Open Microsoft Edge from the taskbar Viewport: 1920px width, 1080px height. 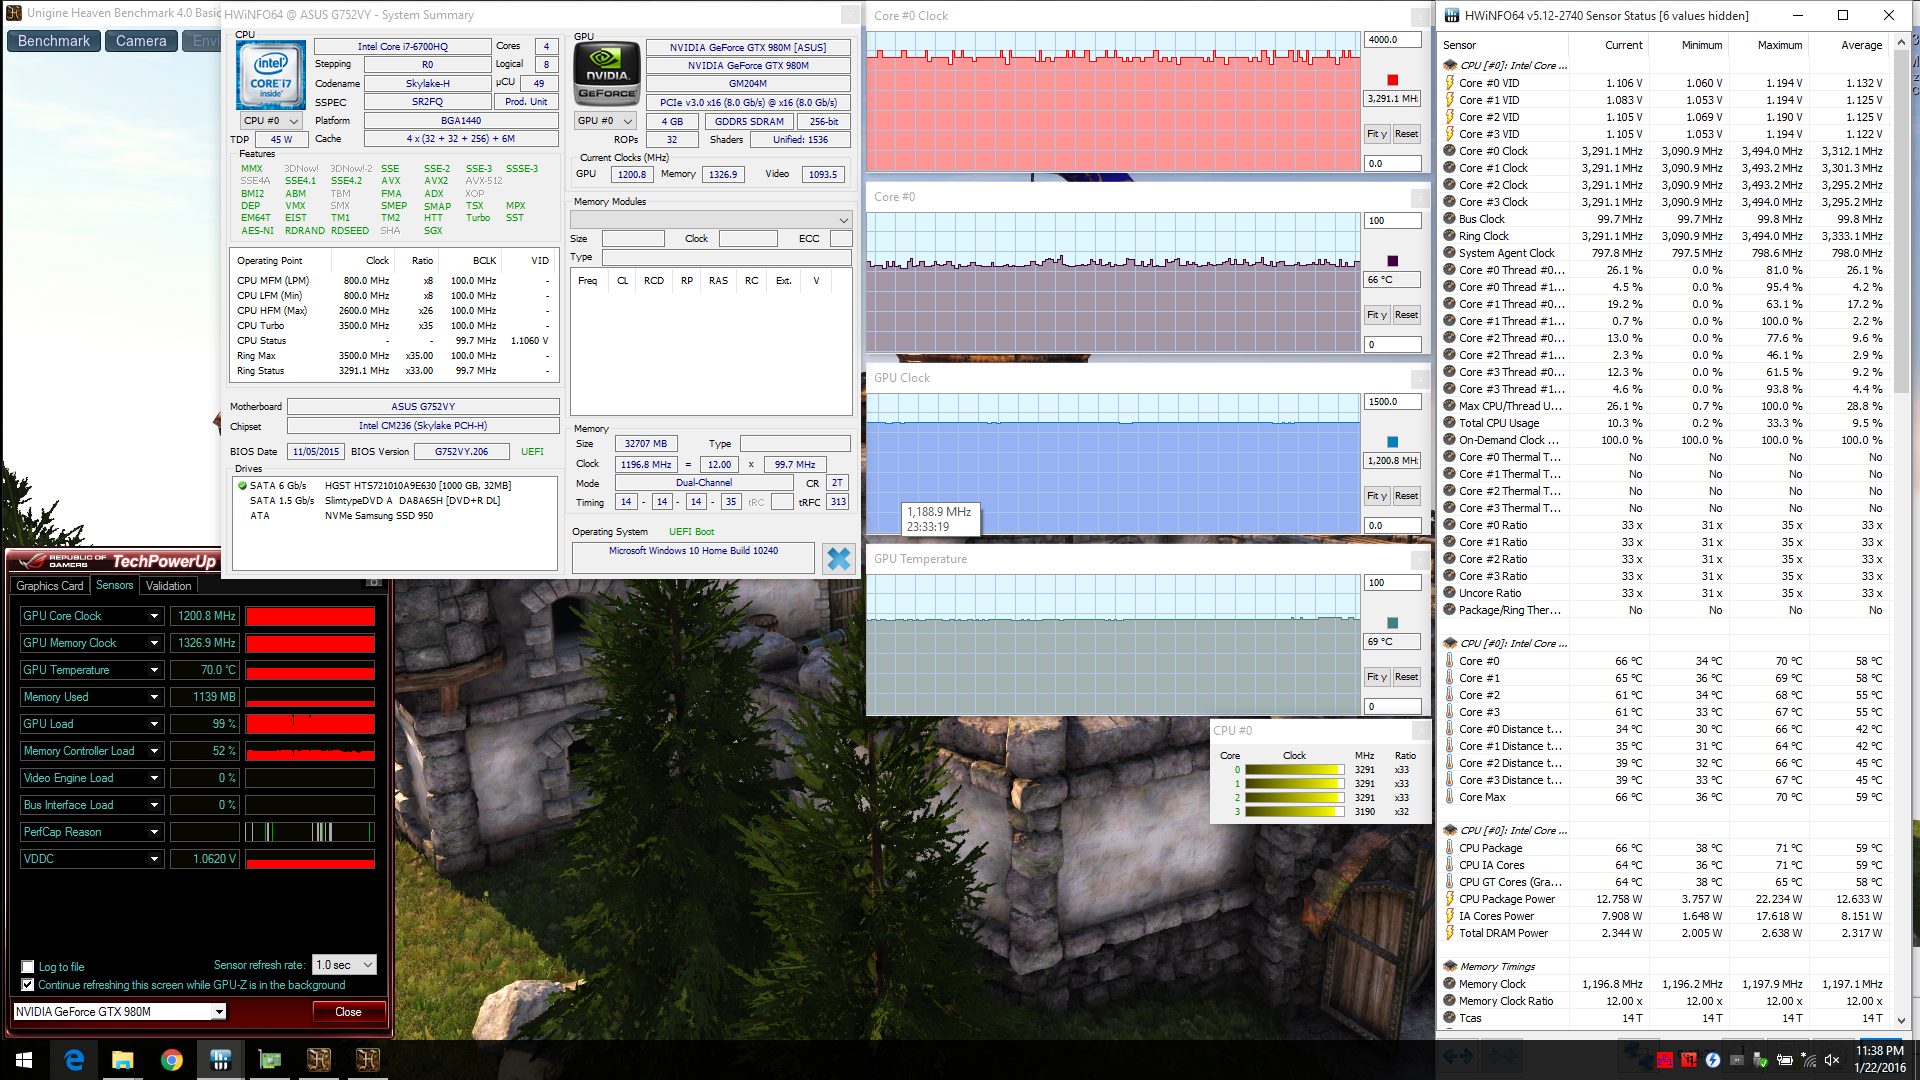coord(74,1060)
